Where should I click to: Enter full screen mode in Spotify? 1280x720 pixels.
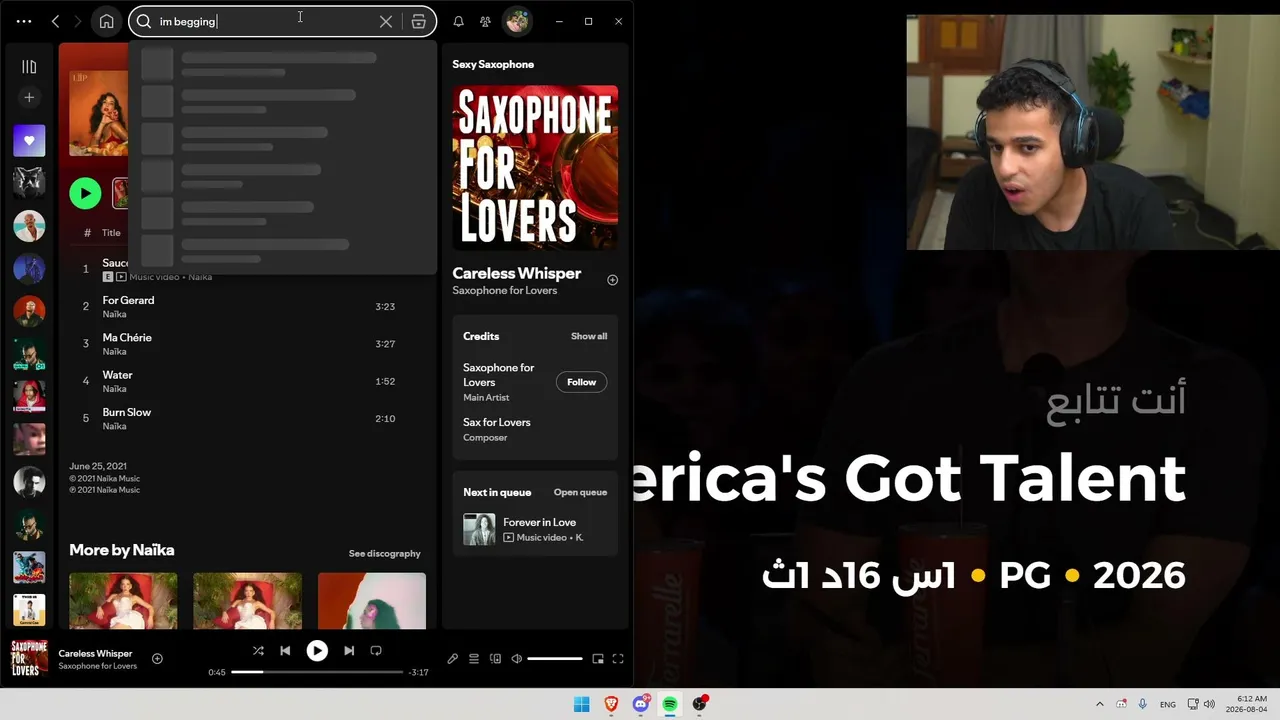pos(618,659)
